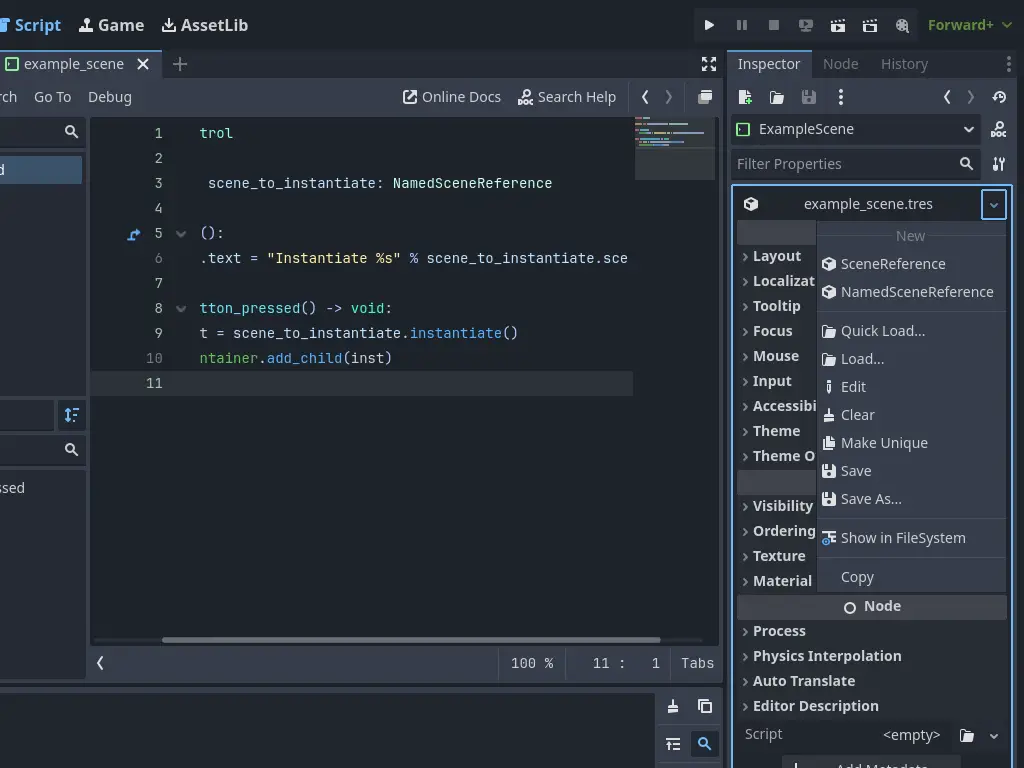Toggle distraction free mode
This screenshot has height=768, width=1024.
(x=709, y=64)
